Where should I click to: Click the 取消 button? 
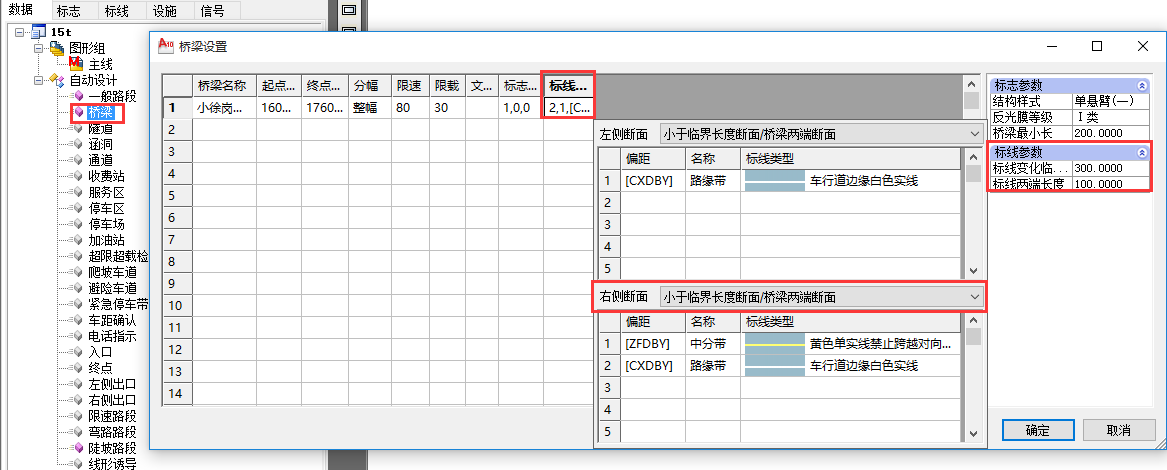pos(1119,430)
